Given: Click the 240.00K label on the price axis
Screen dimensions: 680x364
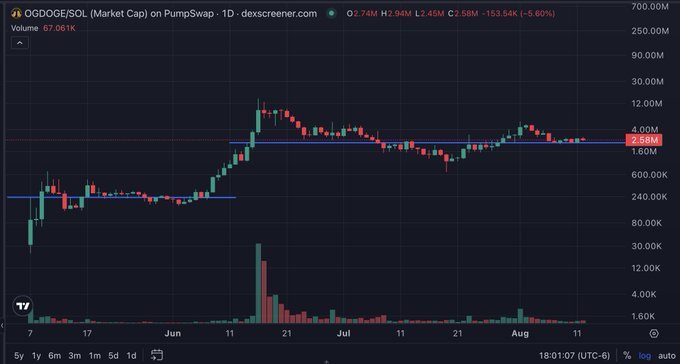Looking at the screenshot, I should [x=649, y=197].
